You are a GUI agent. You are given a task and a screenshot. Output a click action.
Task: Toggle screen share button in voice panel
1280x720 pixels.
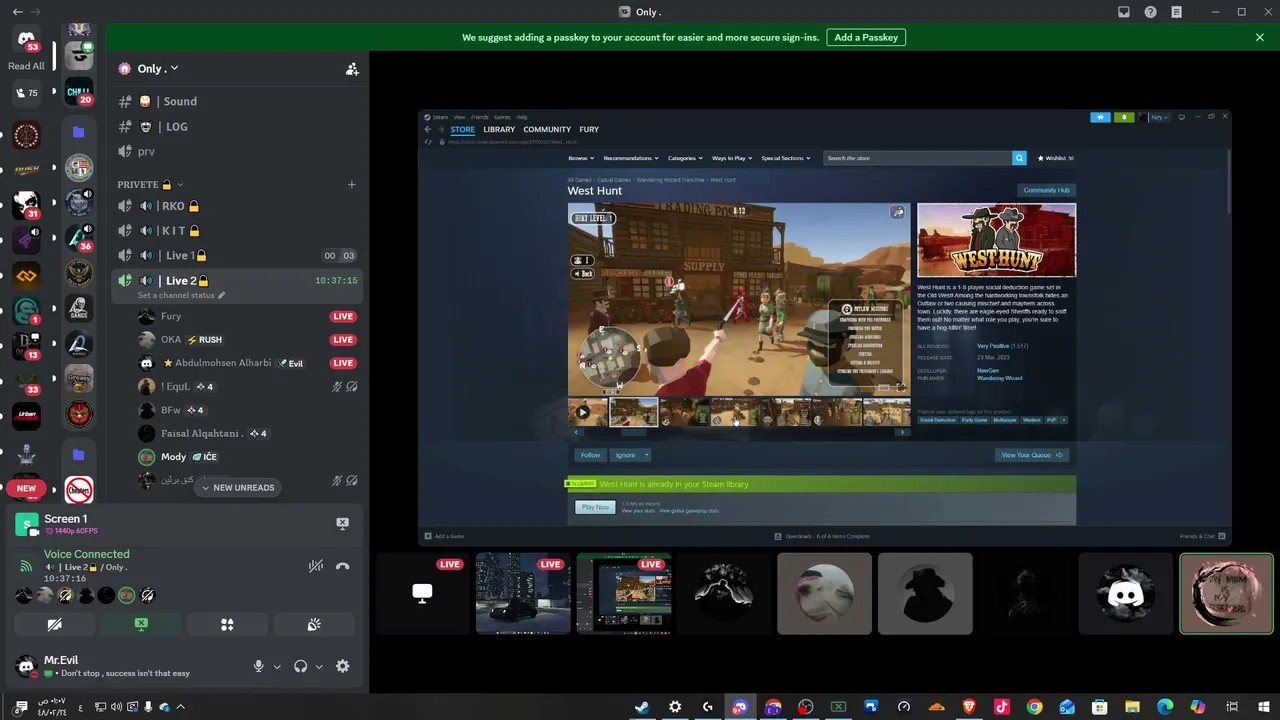141,625
